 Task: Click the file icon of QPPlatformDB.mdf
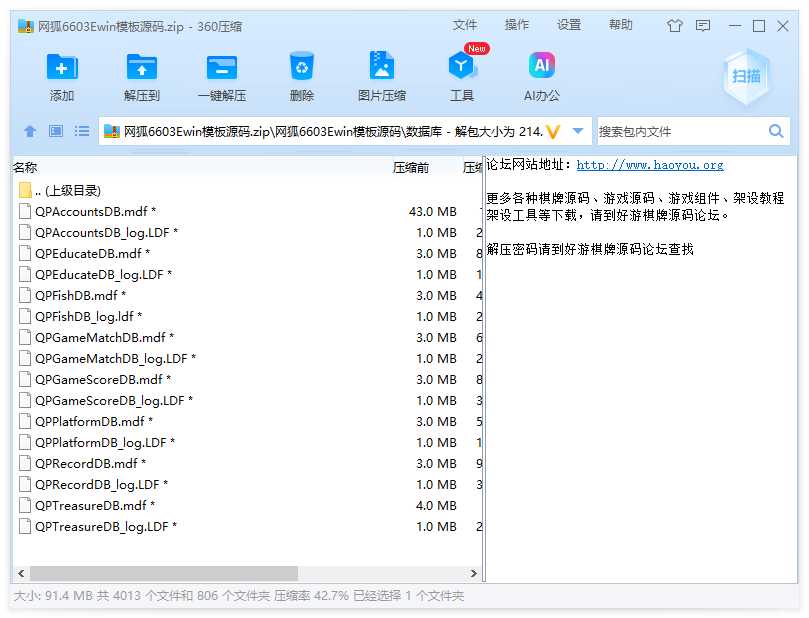25,421
